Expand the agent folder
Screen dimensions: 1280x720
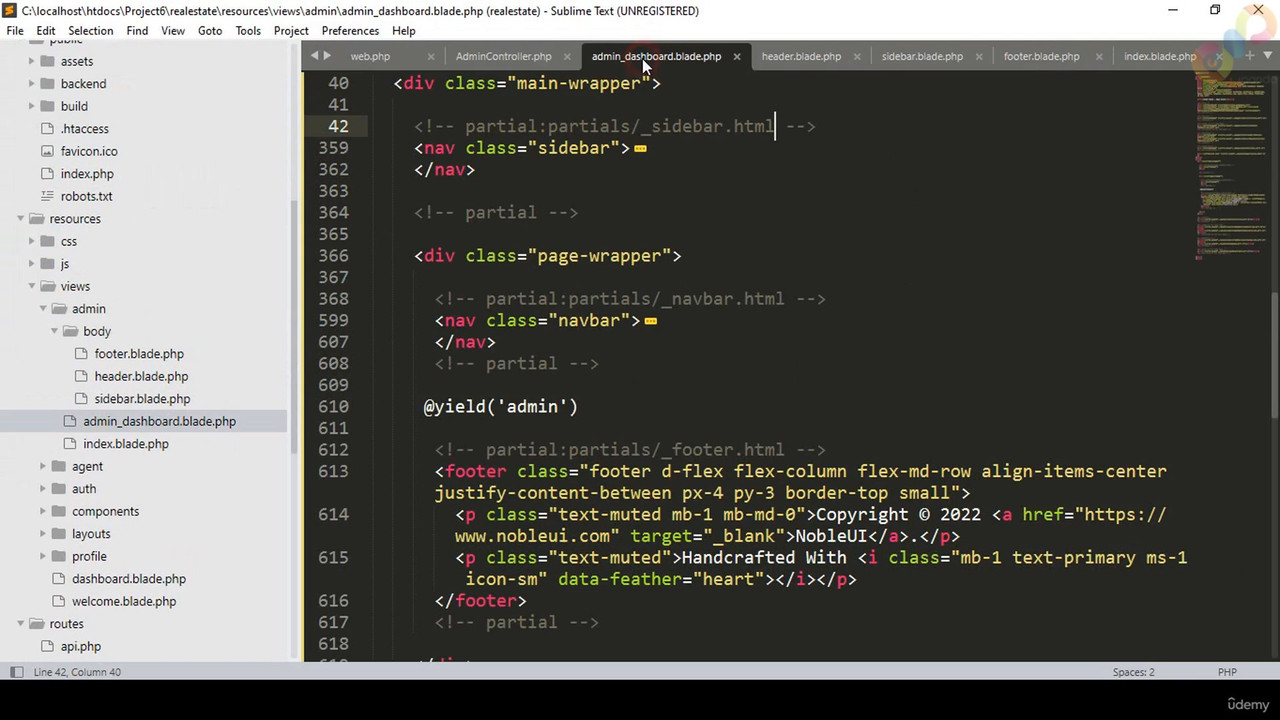(43, 466)
